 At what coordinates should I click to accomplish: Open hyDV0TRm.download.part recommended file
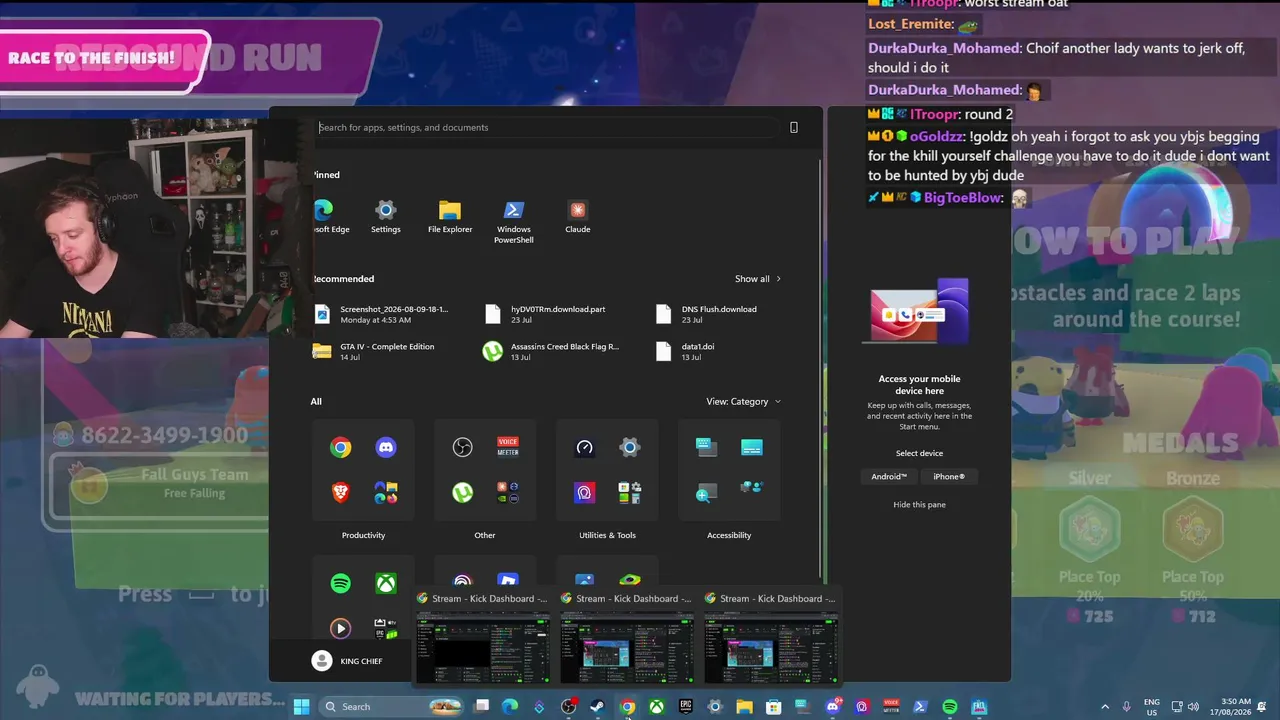(555, 314)
